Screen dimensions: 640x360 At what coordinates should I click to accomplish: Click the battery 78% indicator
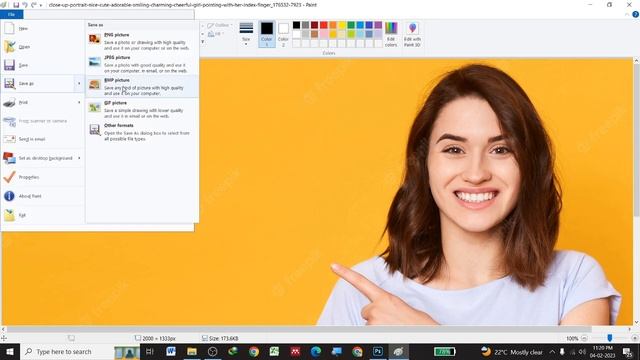coord(444,351)
